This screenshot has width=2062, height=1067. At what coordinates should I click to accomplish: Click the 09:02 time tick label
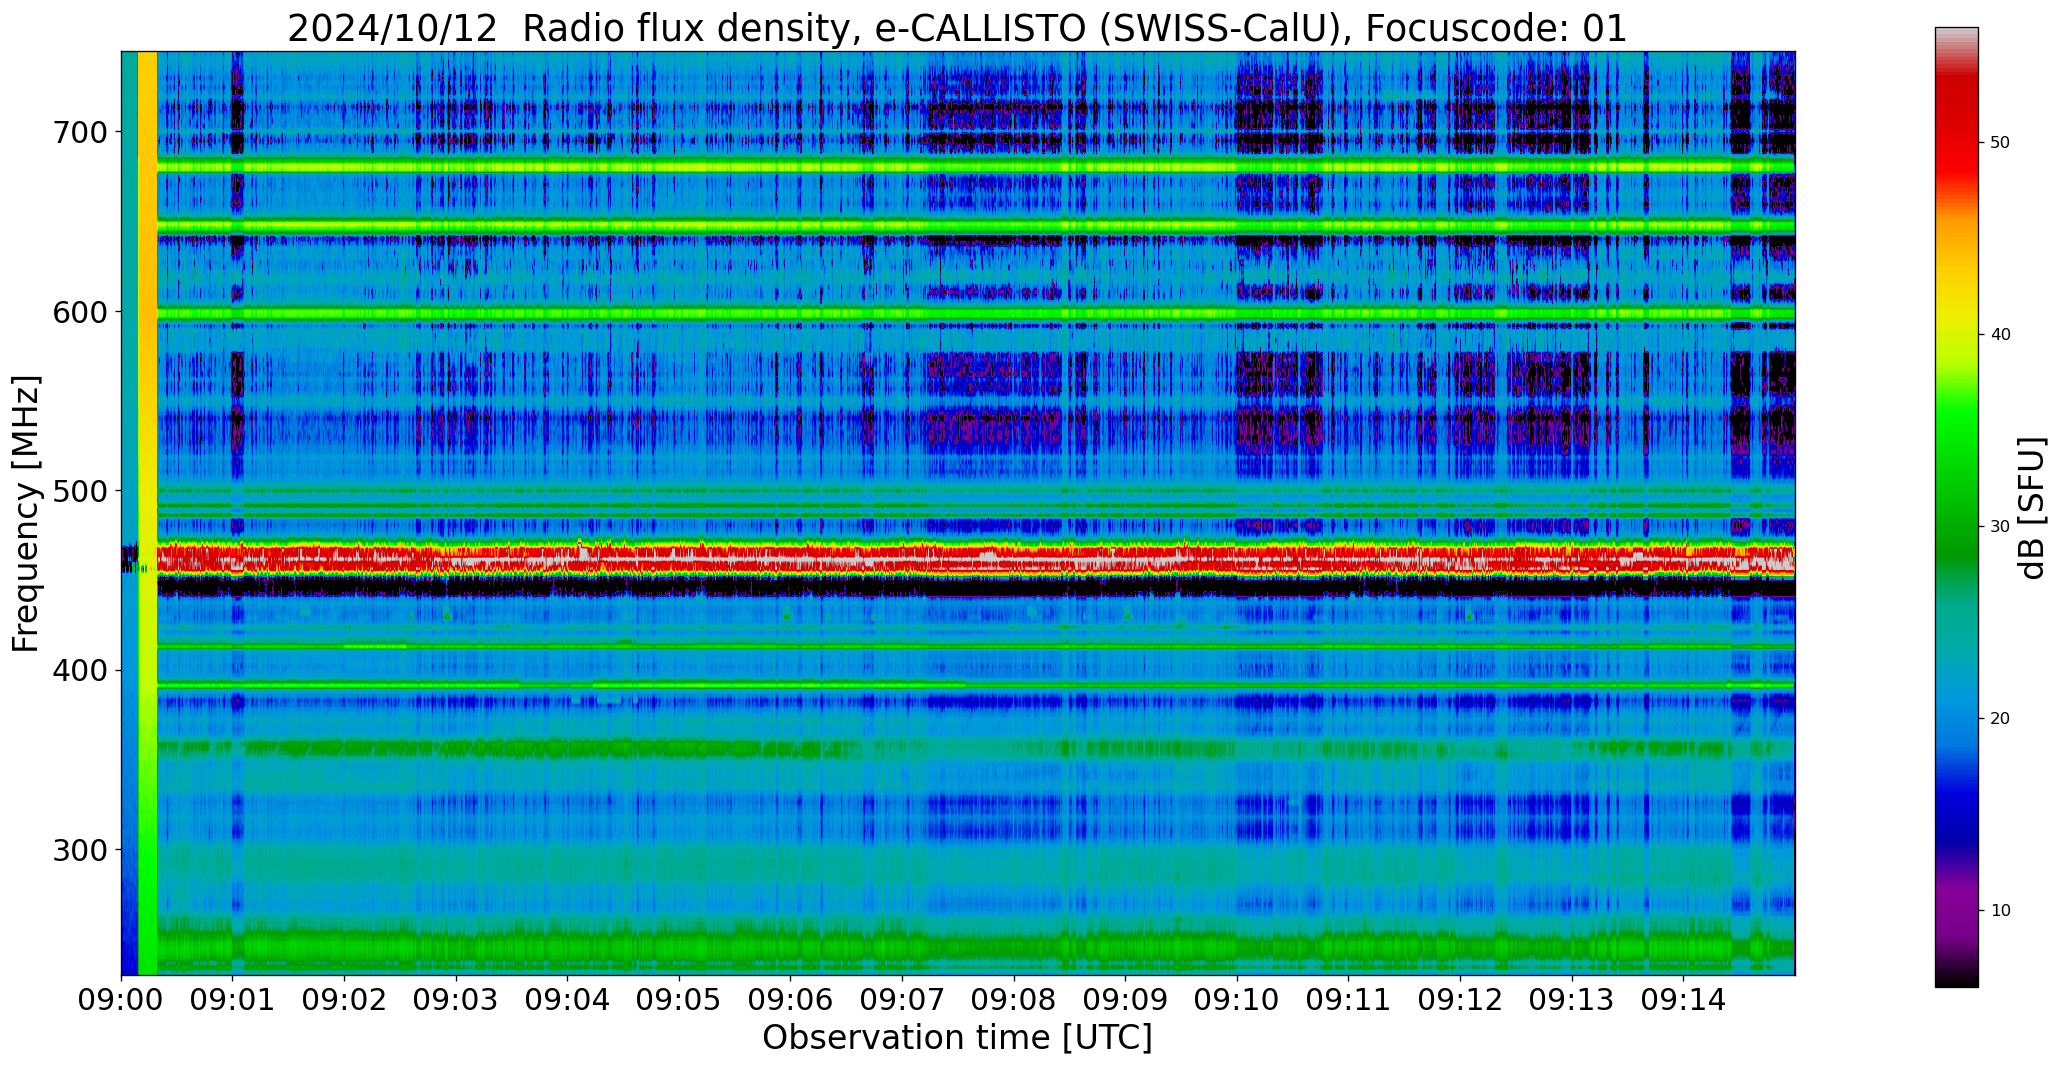(345, 1000)
